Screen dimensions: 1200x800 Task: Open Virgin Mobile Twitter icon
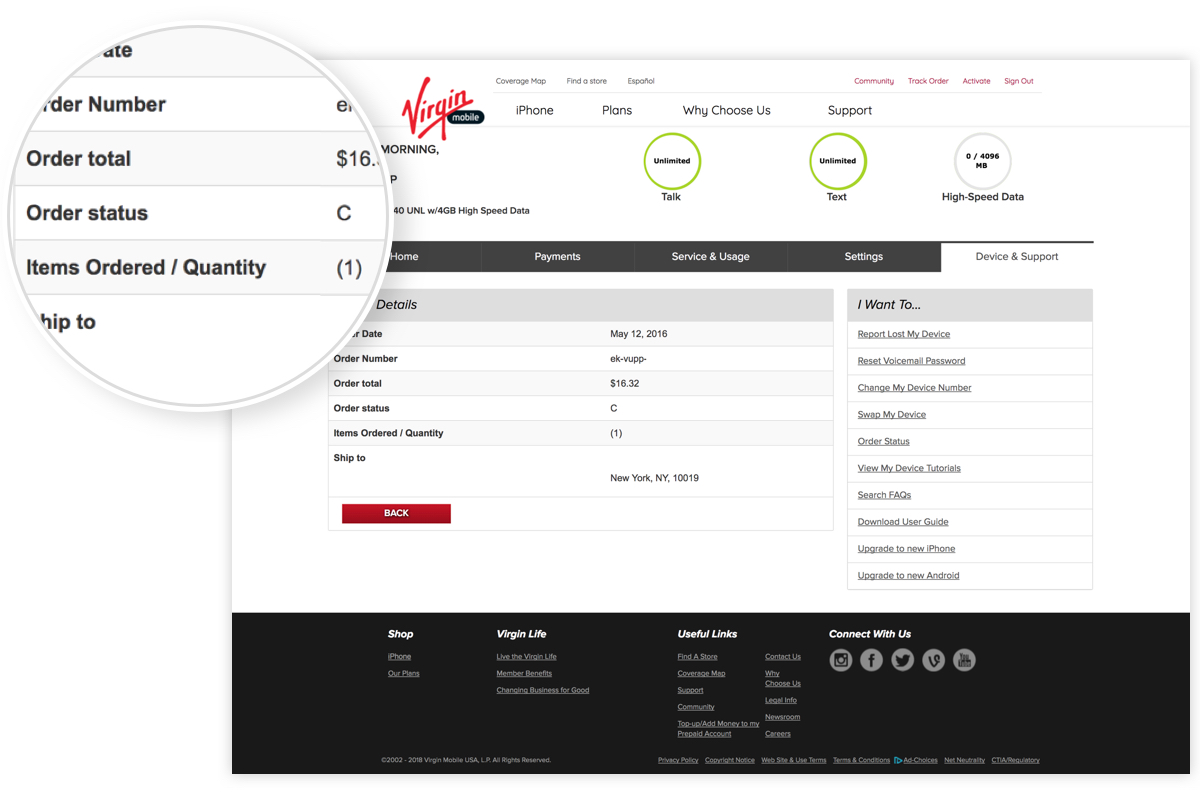[903, 660]
